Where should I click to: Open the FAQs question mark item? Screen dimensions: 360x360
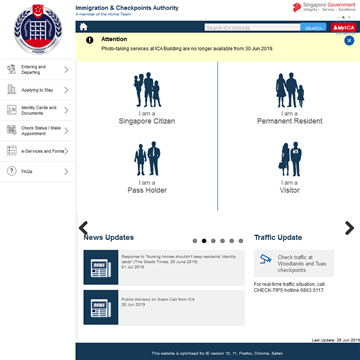38,171
